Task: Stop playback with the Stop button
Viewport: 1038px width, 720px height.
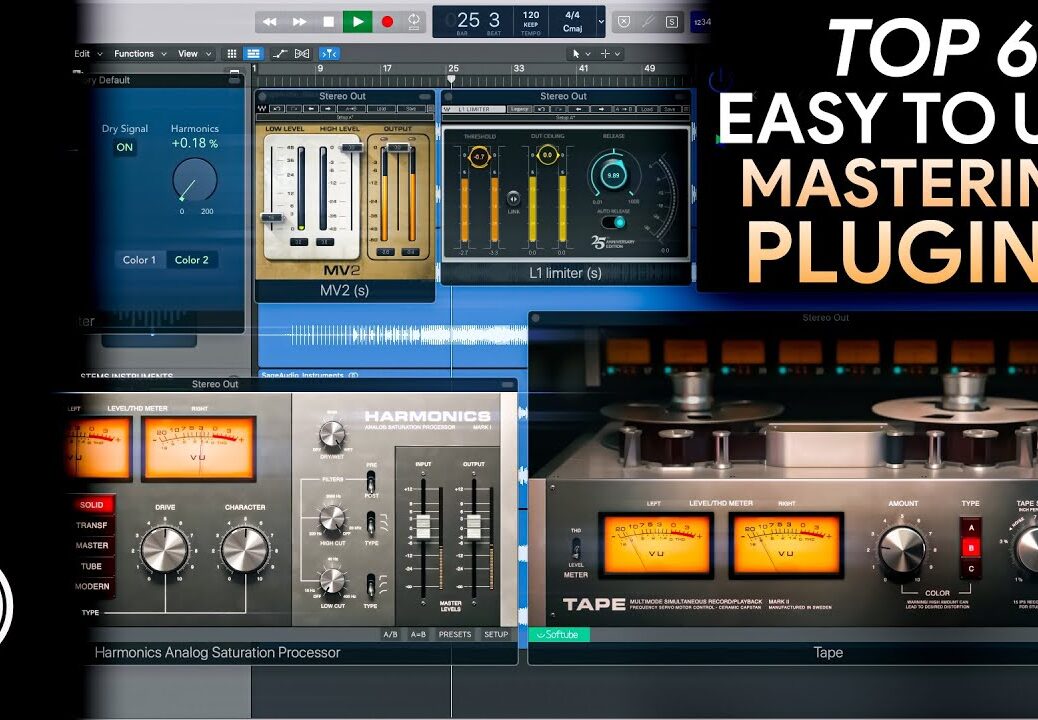Action: 328,22
